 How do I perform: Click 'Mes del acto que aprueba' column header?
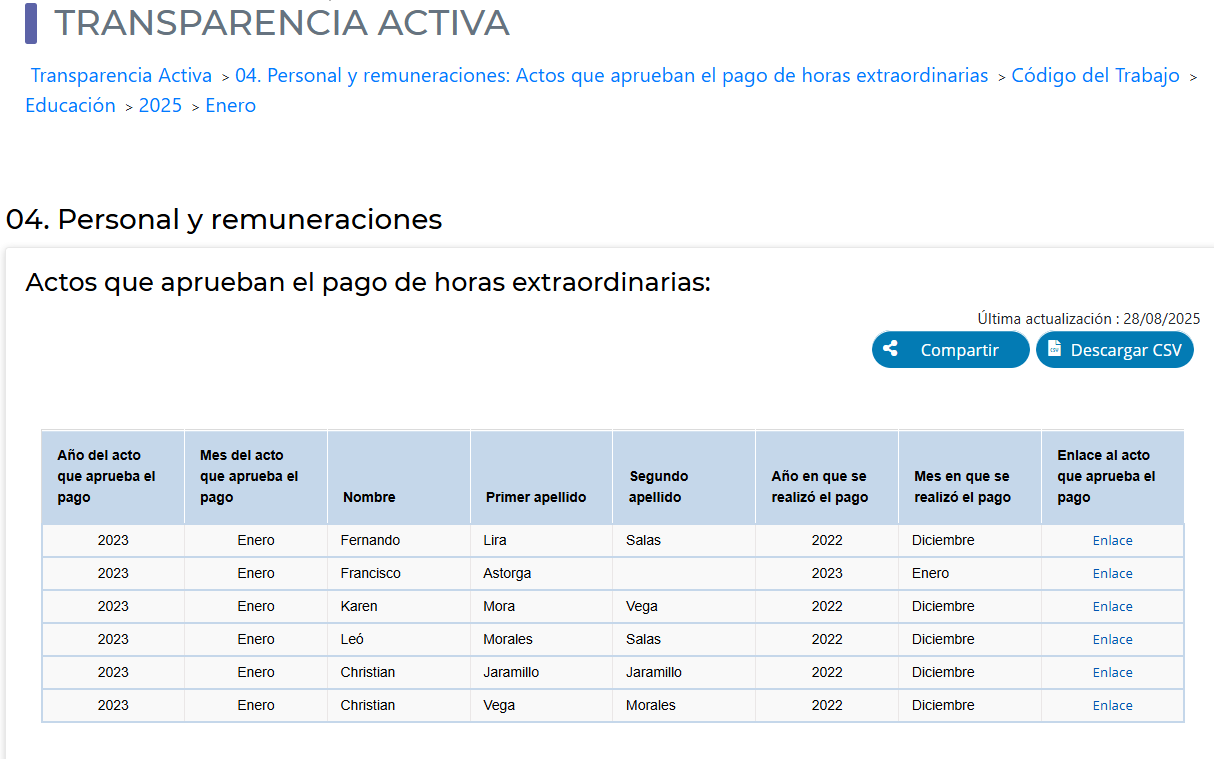[x=256, y=477]
